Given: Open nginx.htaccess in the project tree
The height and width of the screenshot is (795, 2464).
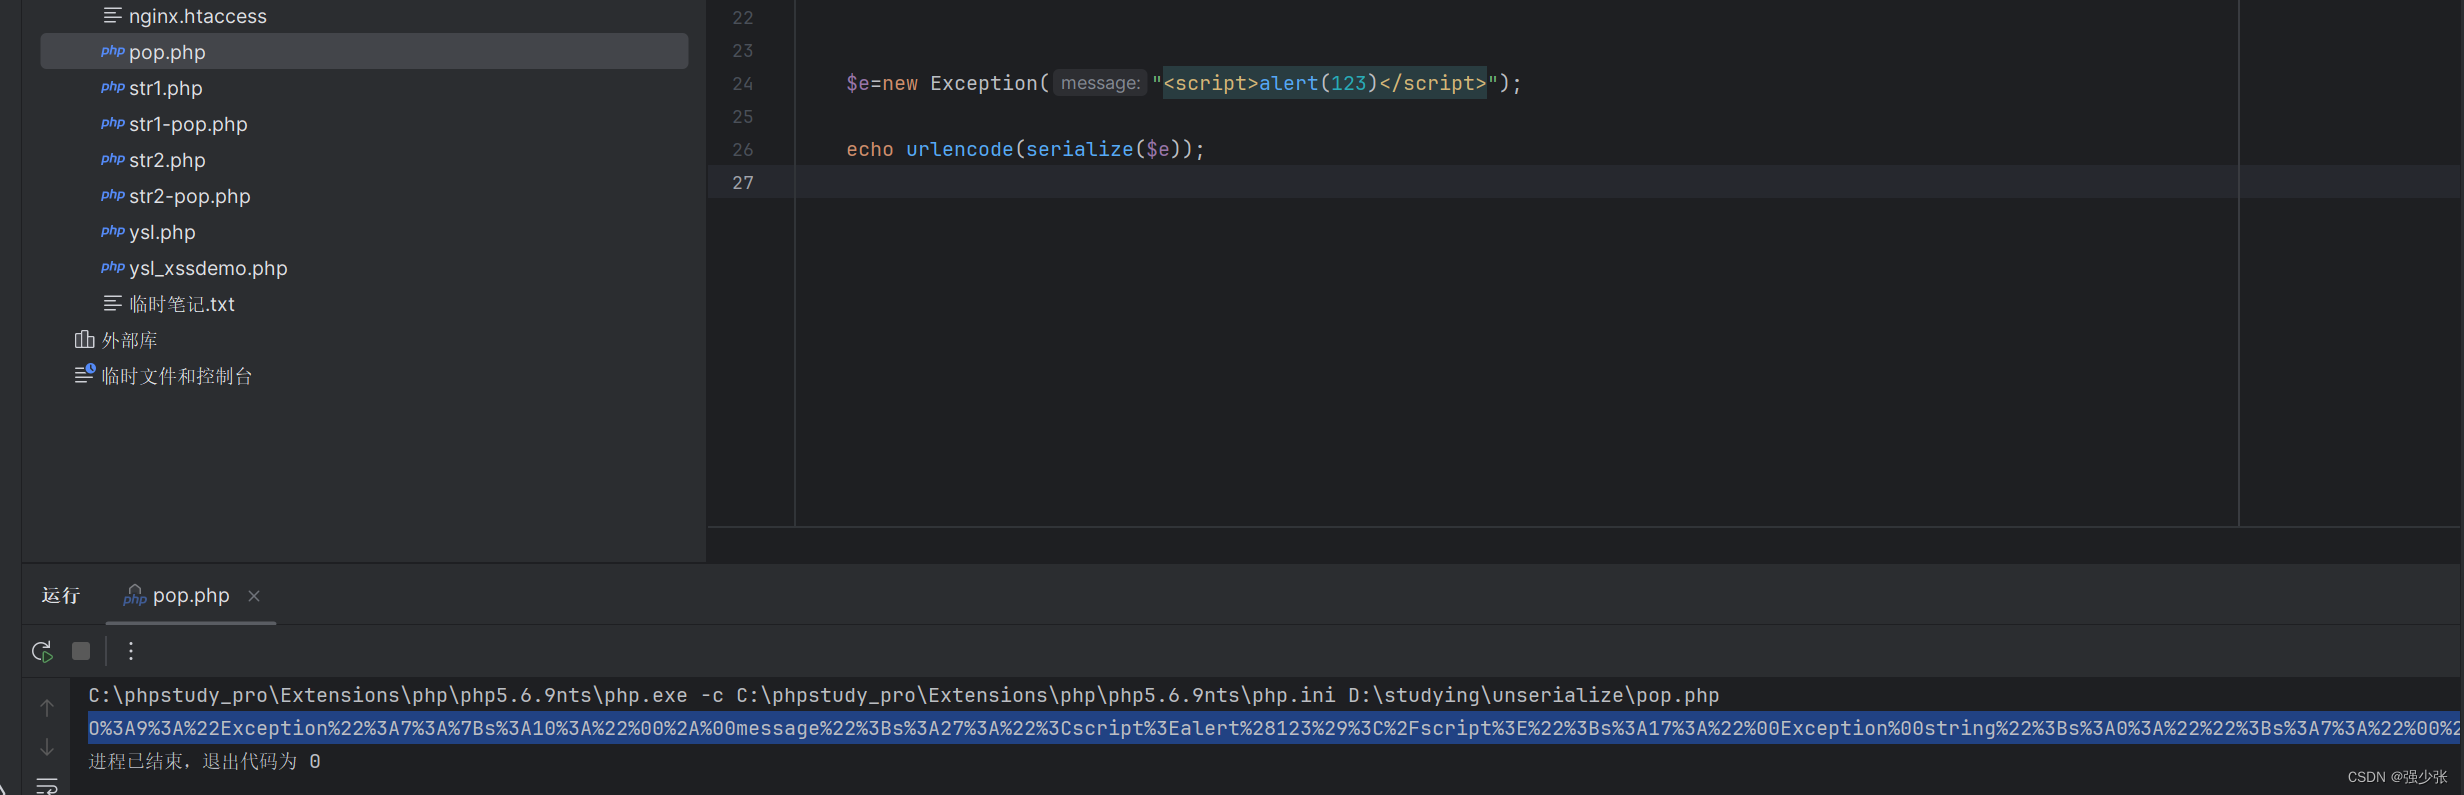Looking at the screenshot, I should 197,16.
